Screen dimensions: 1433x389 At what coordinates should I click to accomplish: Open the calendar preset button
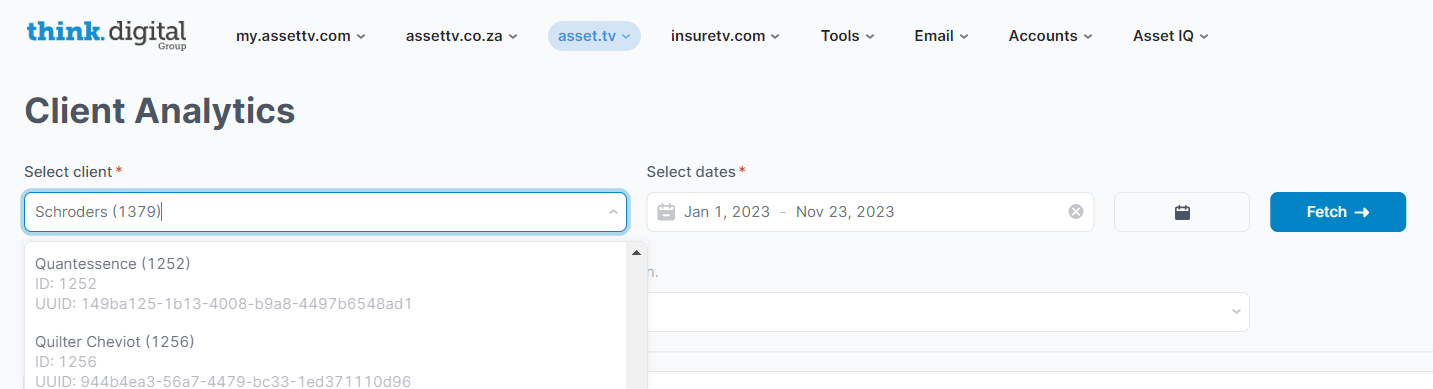1182,212
